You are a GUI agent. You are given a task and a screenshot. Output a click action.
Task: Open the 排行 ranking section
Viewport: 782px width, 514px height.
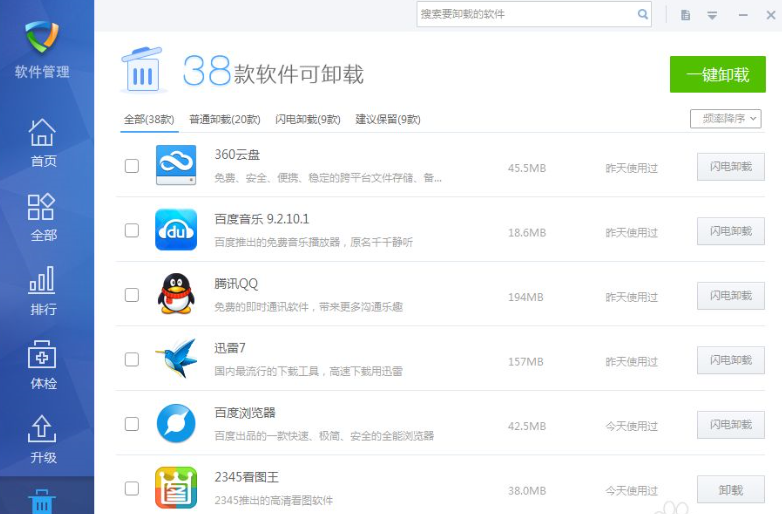(42, 291)
